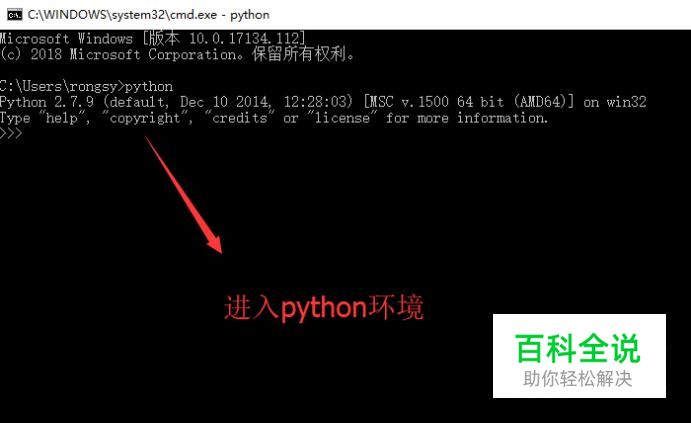Click the word "copyright" in the console
Image resolution: width=691 pixels, height=423 pixels.
point(145,119)
